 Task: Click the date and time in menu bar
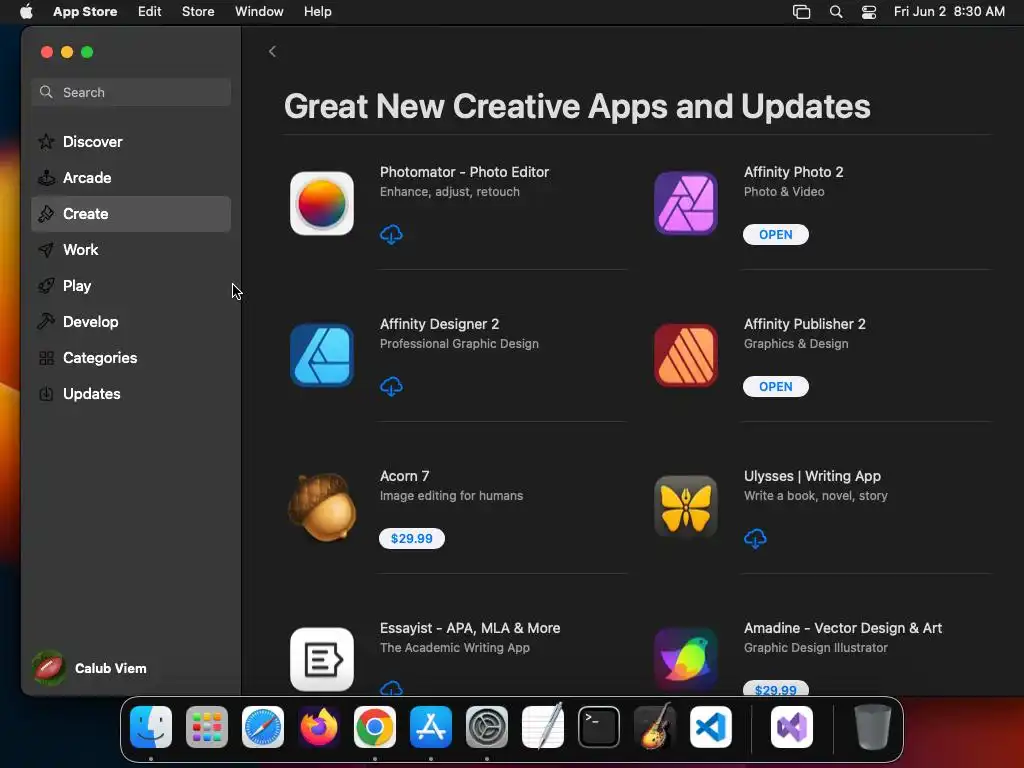[949, 12]
